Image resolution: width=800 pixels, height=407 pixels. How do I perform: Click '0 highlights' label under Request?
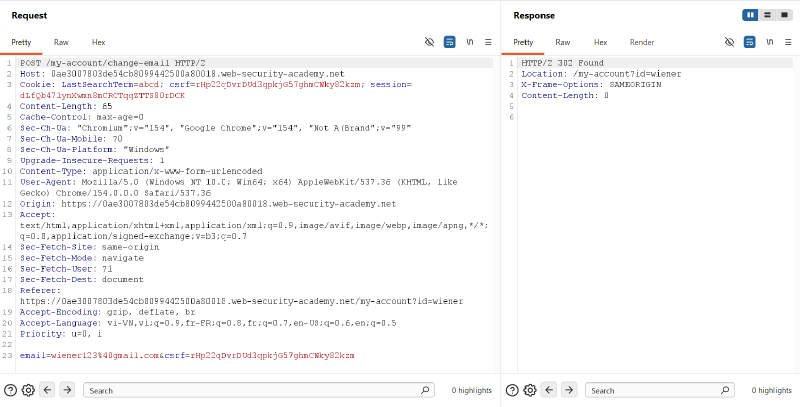click(x=471, y=391)
